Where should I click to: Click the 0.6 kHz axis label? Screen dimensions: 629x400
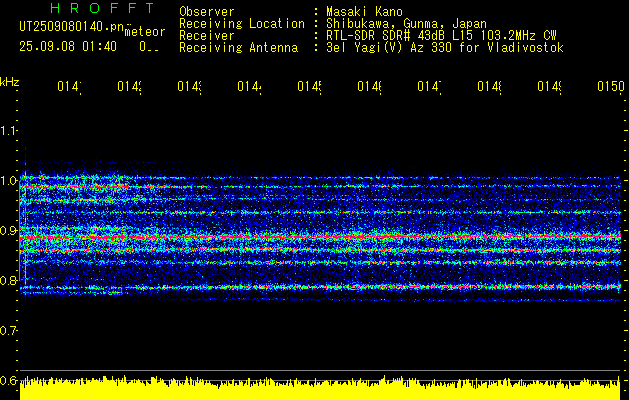[8, 380]
